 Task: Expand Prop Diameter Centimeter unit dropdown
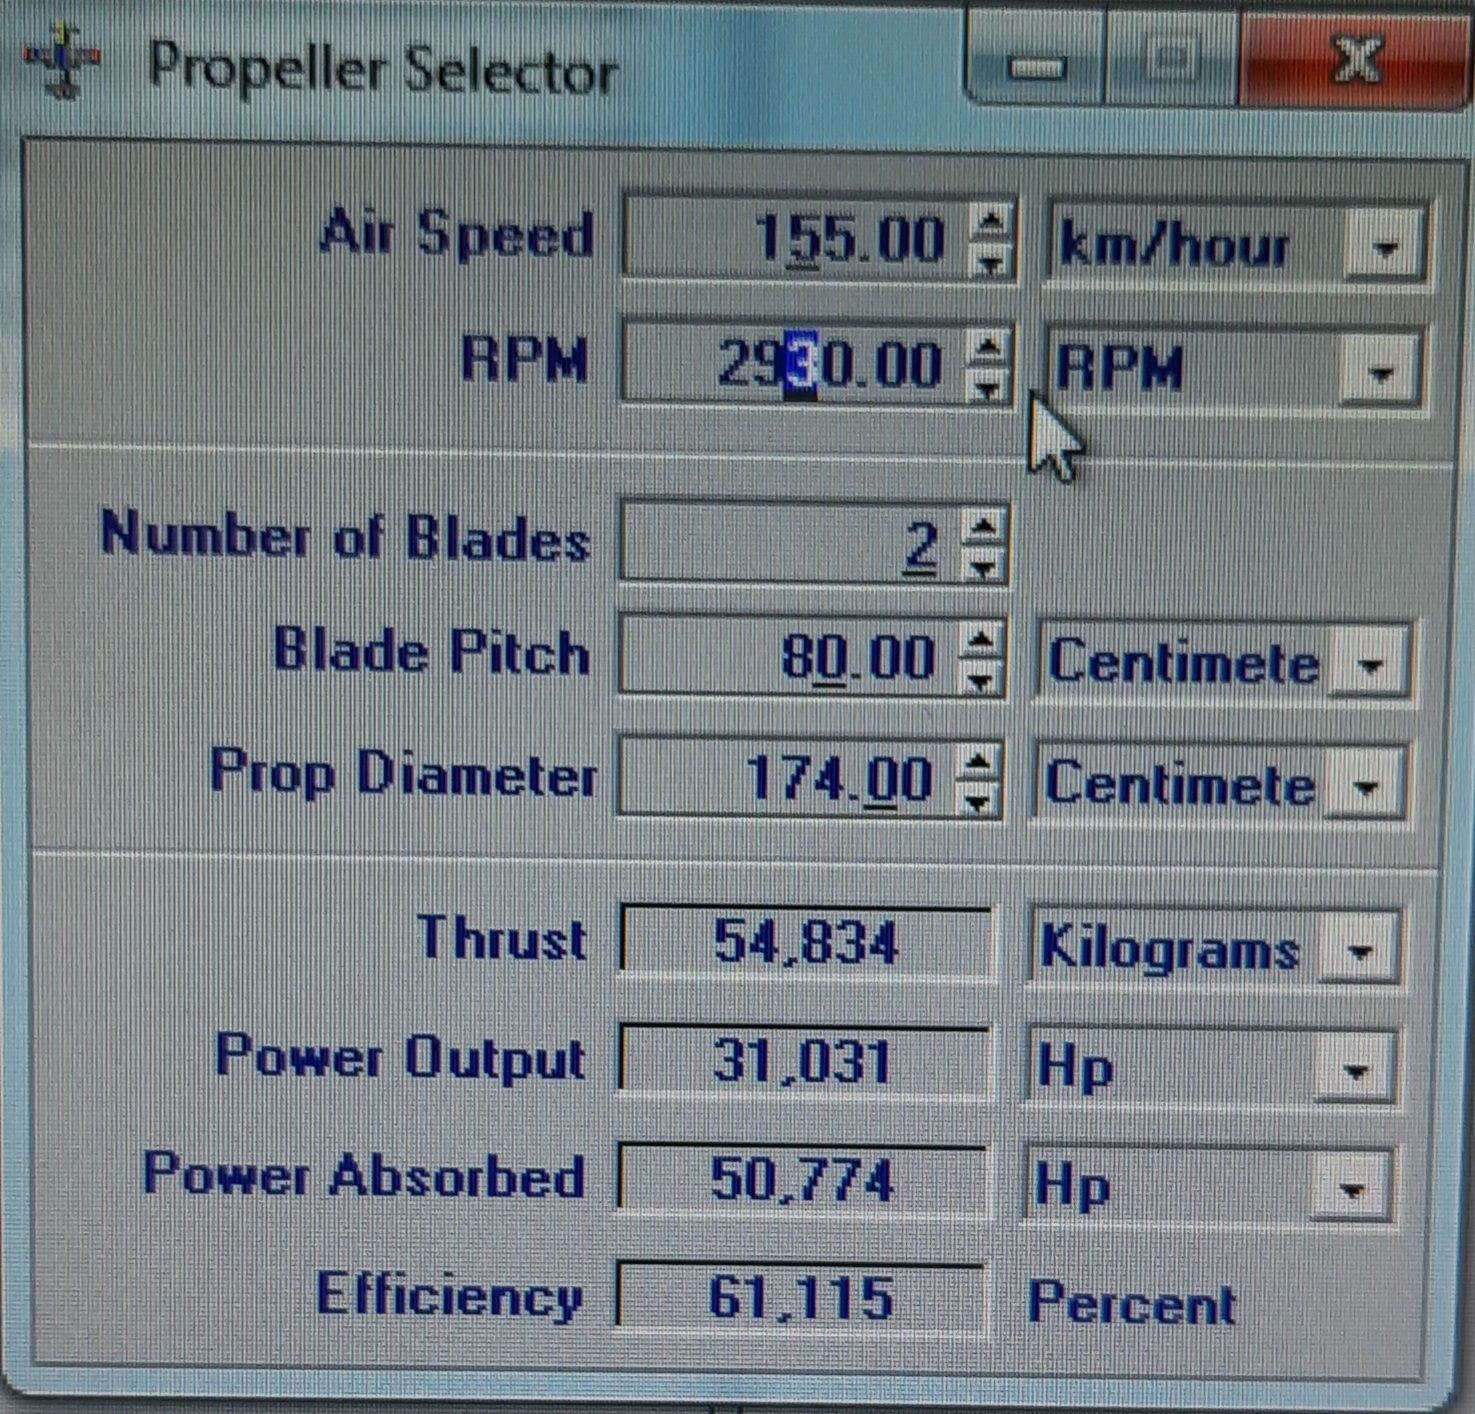pos(1366,786)
